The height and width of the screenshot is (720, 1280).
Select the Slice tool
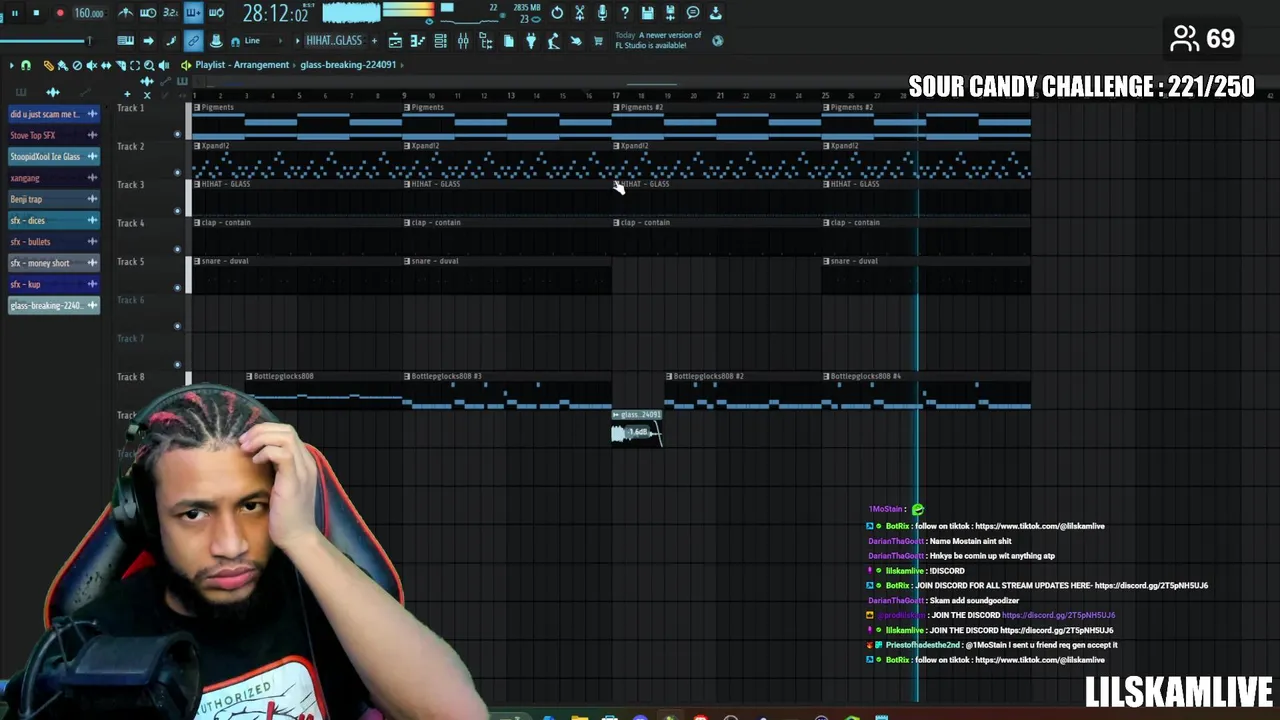coord(121,65)
